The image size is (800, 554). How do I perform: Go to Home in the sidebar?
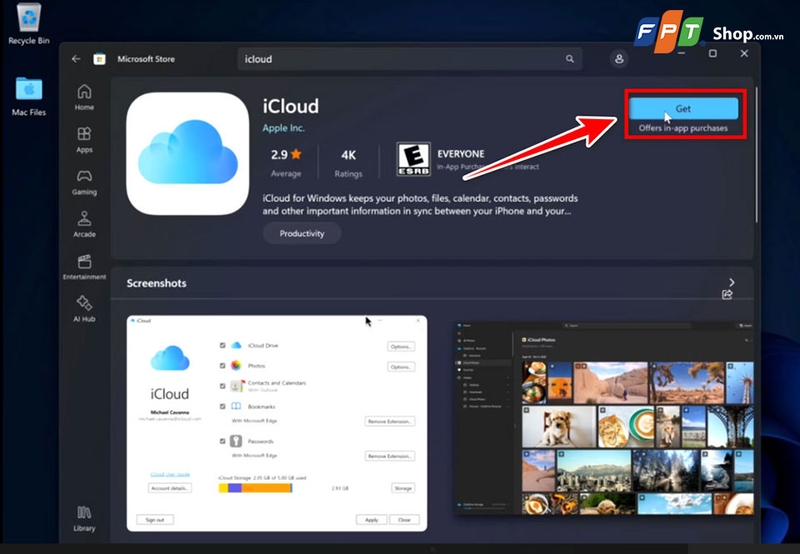click(84, 97)
